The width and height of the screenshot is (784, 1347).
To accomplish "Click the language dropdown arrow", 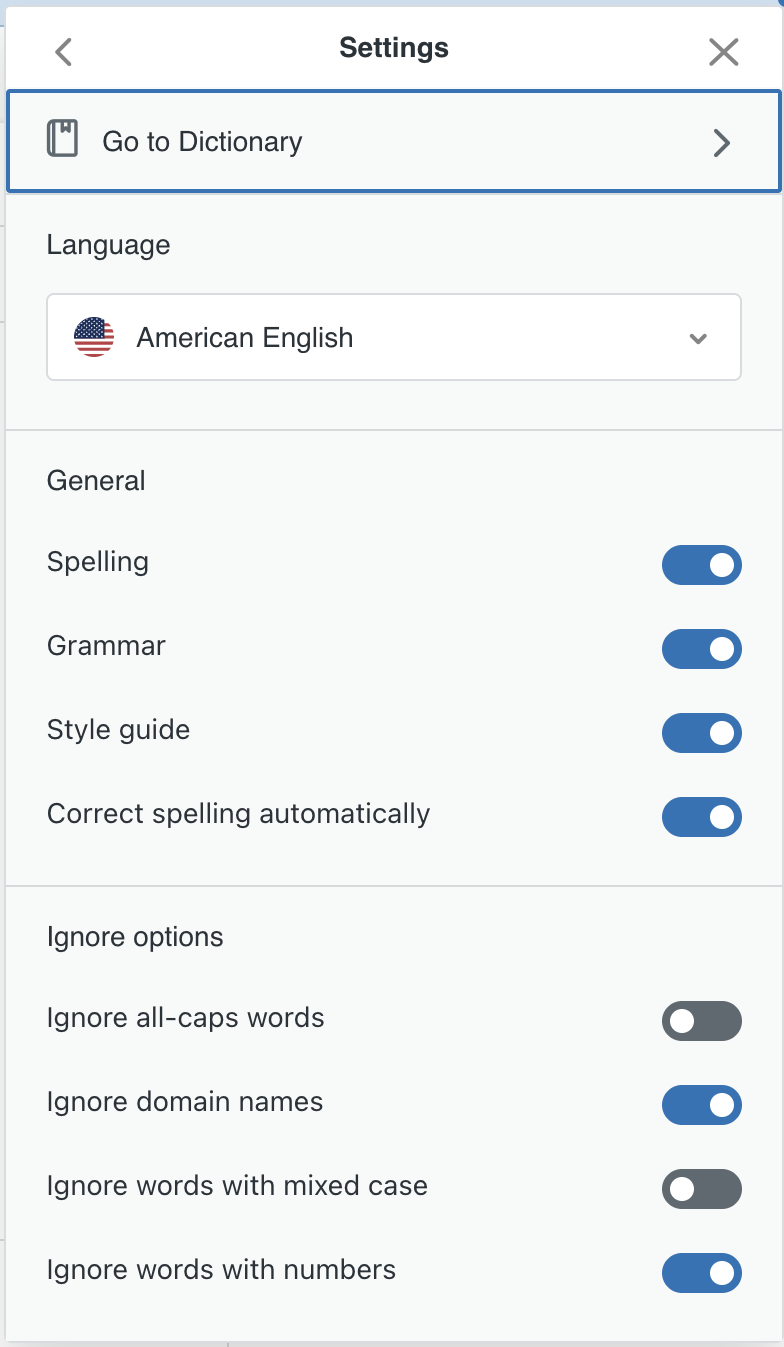I will tap(698, 338).
